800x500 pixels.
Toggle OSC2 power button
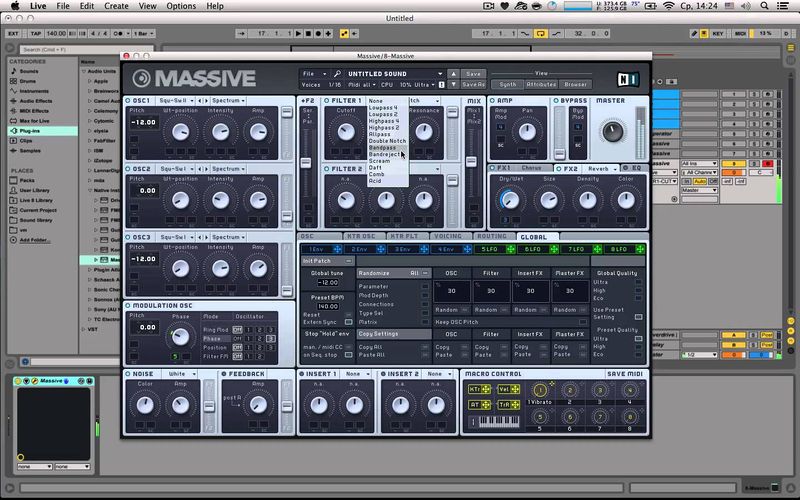(x=128, y=169)
